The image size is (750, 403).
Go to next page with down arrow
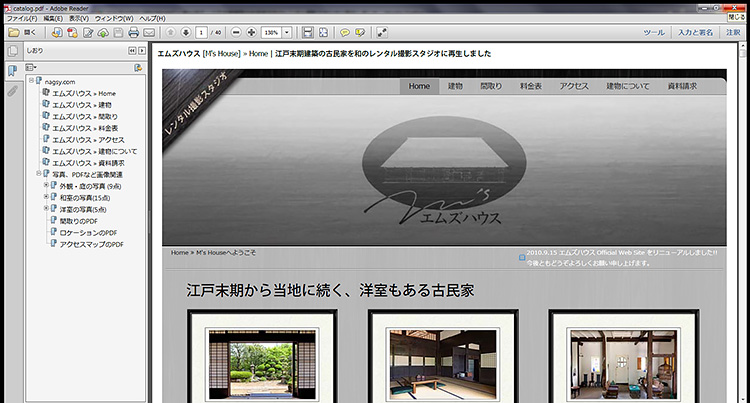[186, 33]
